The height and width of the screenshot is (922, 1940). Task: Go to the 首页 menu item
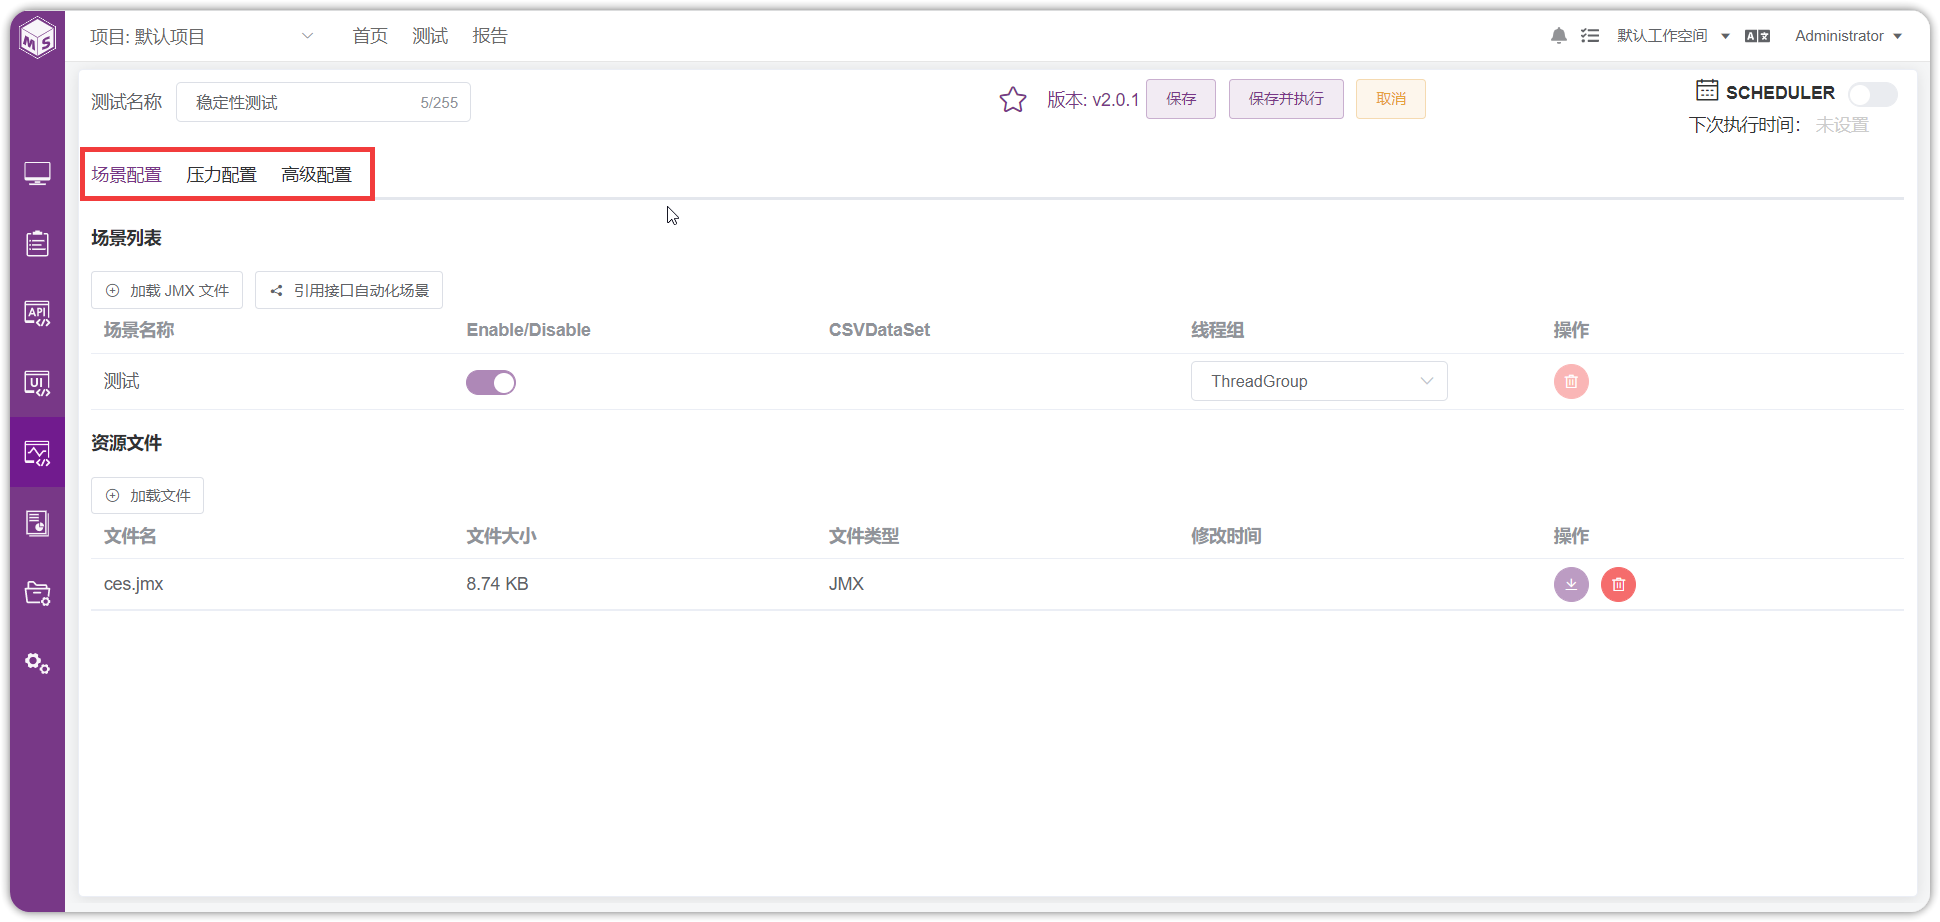coord(370,36)
